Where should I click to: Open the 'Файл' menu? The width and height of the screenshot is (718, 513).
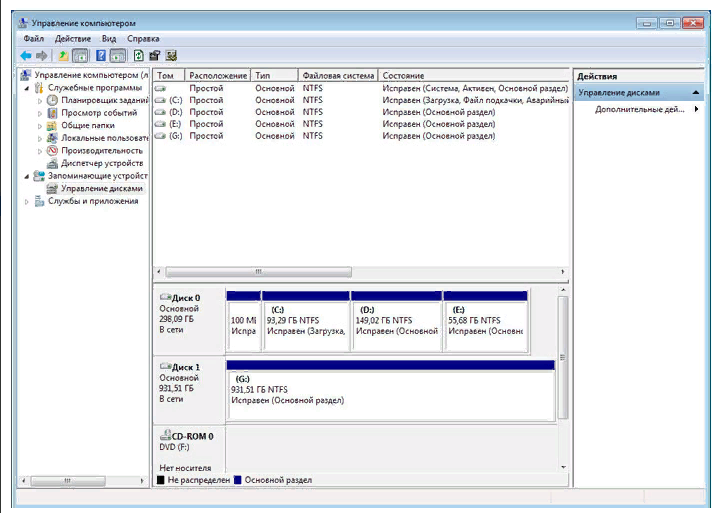33,39
